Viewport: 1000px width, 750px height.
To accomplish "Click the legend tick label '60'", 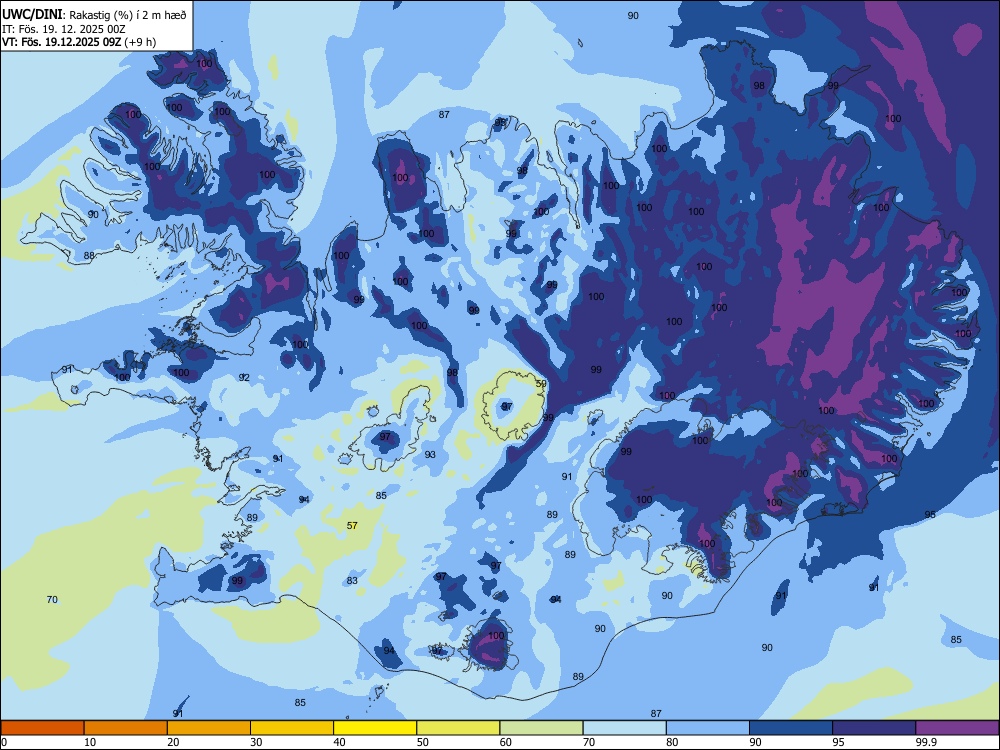I will coord(506,742).
